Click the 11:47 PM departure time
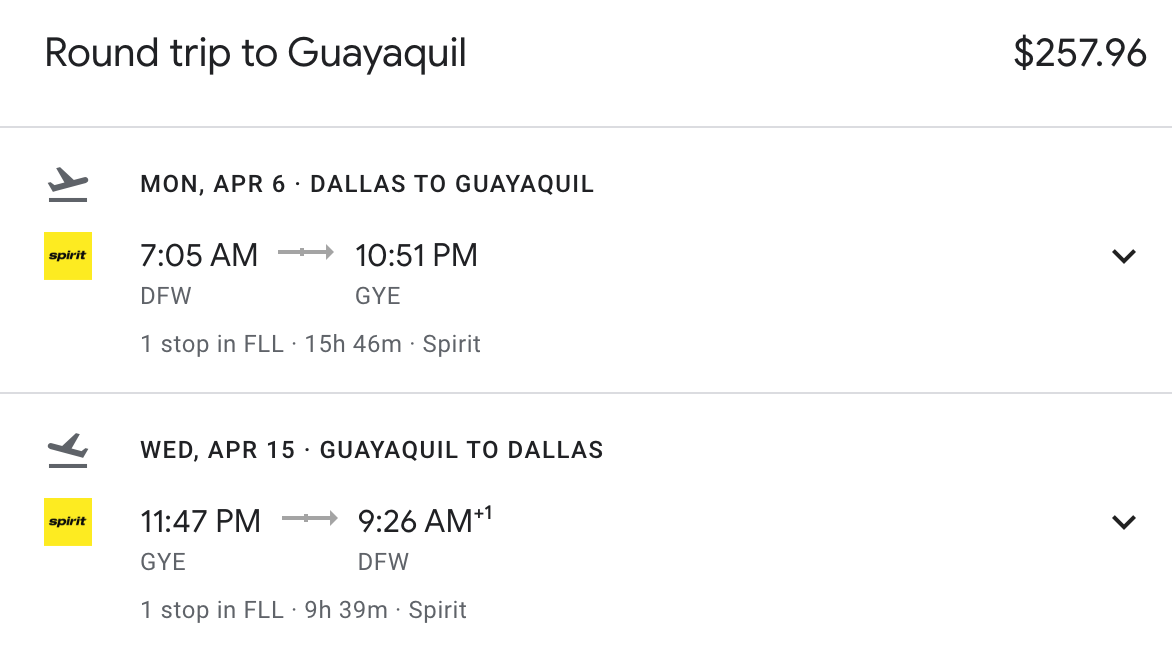Image resolution: width=1172 pixels, height=648 pixels. (x=201, y=521)
